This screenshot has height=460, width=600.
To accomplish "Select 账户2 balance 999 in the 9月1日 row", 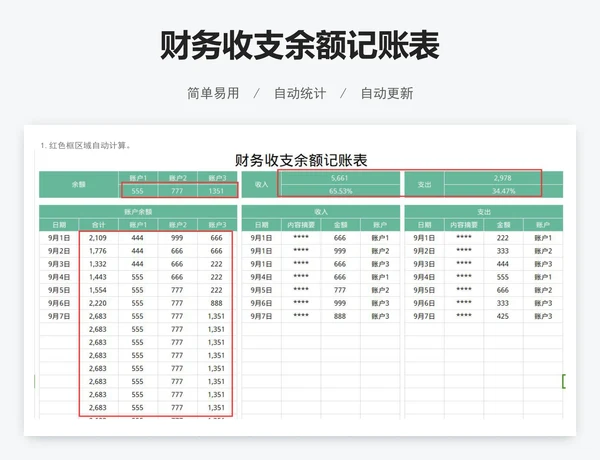I will [x=177, y=238].
